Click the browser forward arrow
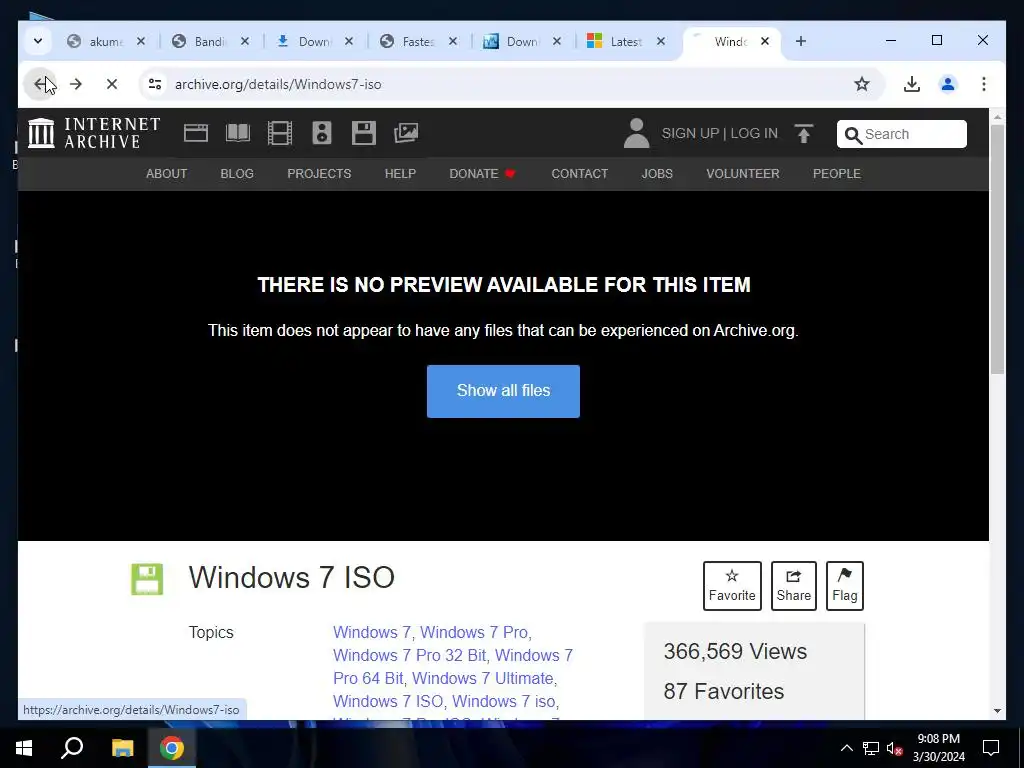This screenshot has height=768, width=1024. click(76, 84)
